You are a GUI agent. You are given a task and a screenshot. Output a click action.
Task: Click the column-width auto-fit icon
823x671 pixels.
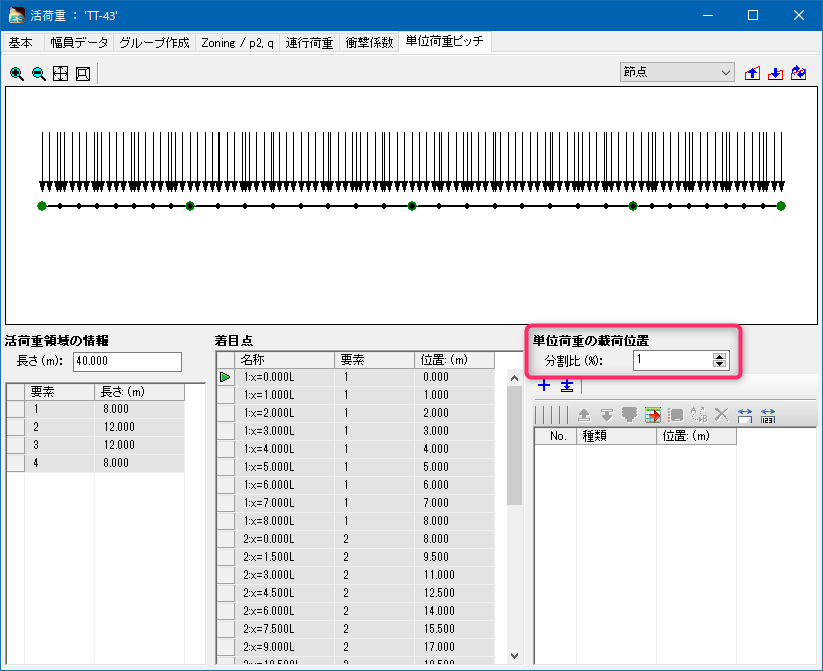[x=745, y=415]
